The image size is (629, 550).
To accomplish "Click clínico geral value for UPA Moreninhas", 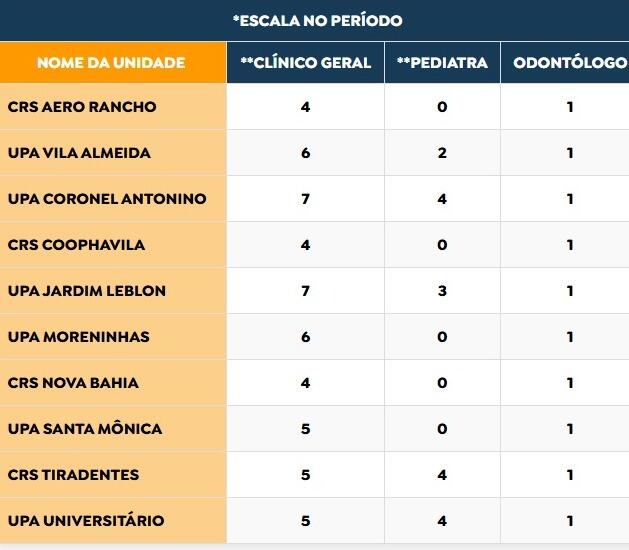I will [305, 337].
